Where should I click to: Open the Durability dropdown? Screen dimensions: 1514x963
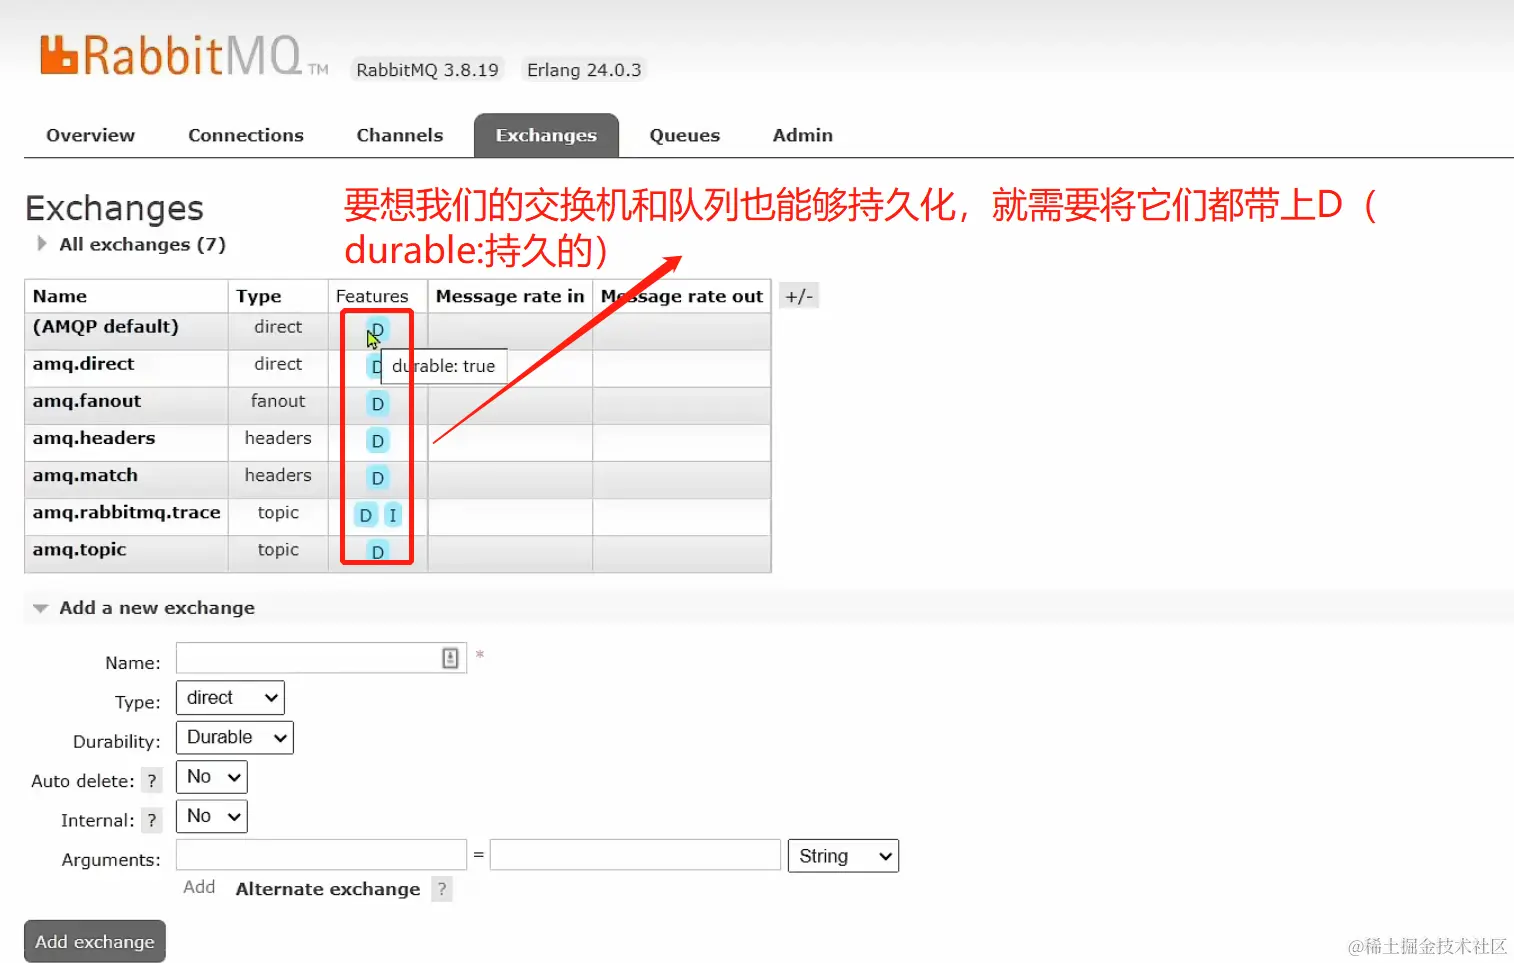pyautogui.click(x=235, y=738)
